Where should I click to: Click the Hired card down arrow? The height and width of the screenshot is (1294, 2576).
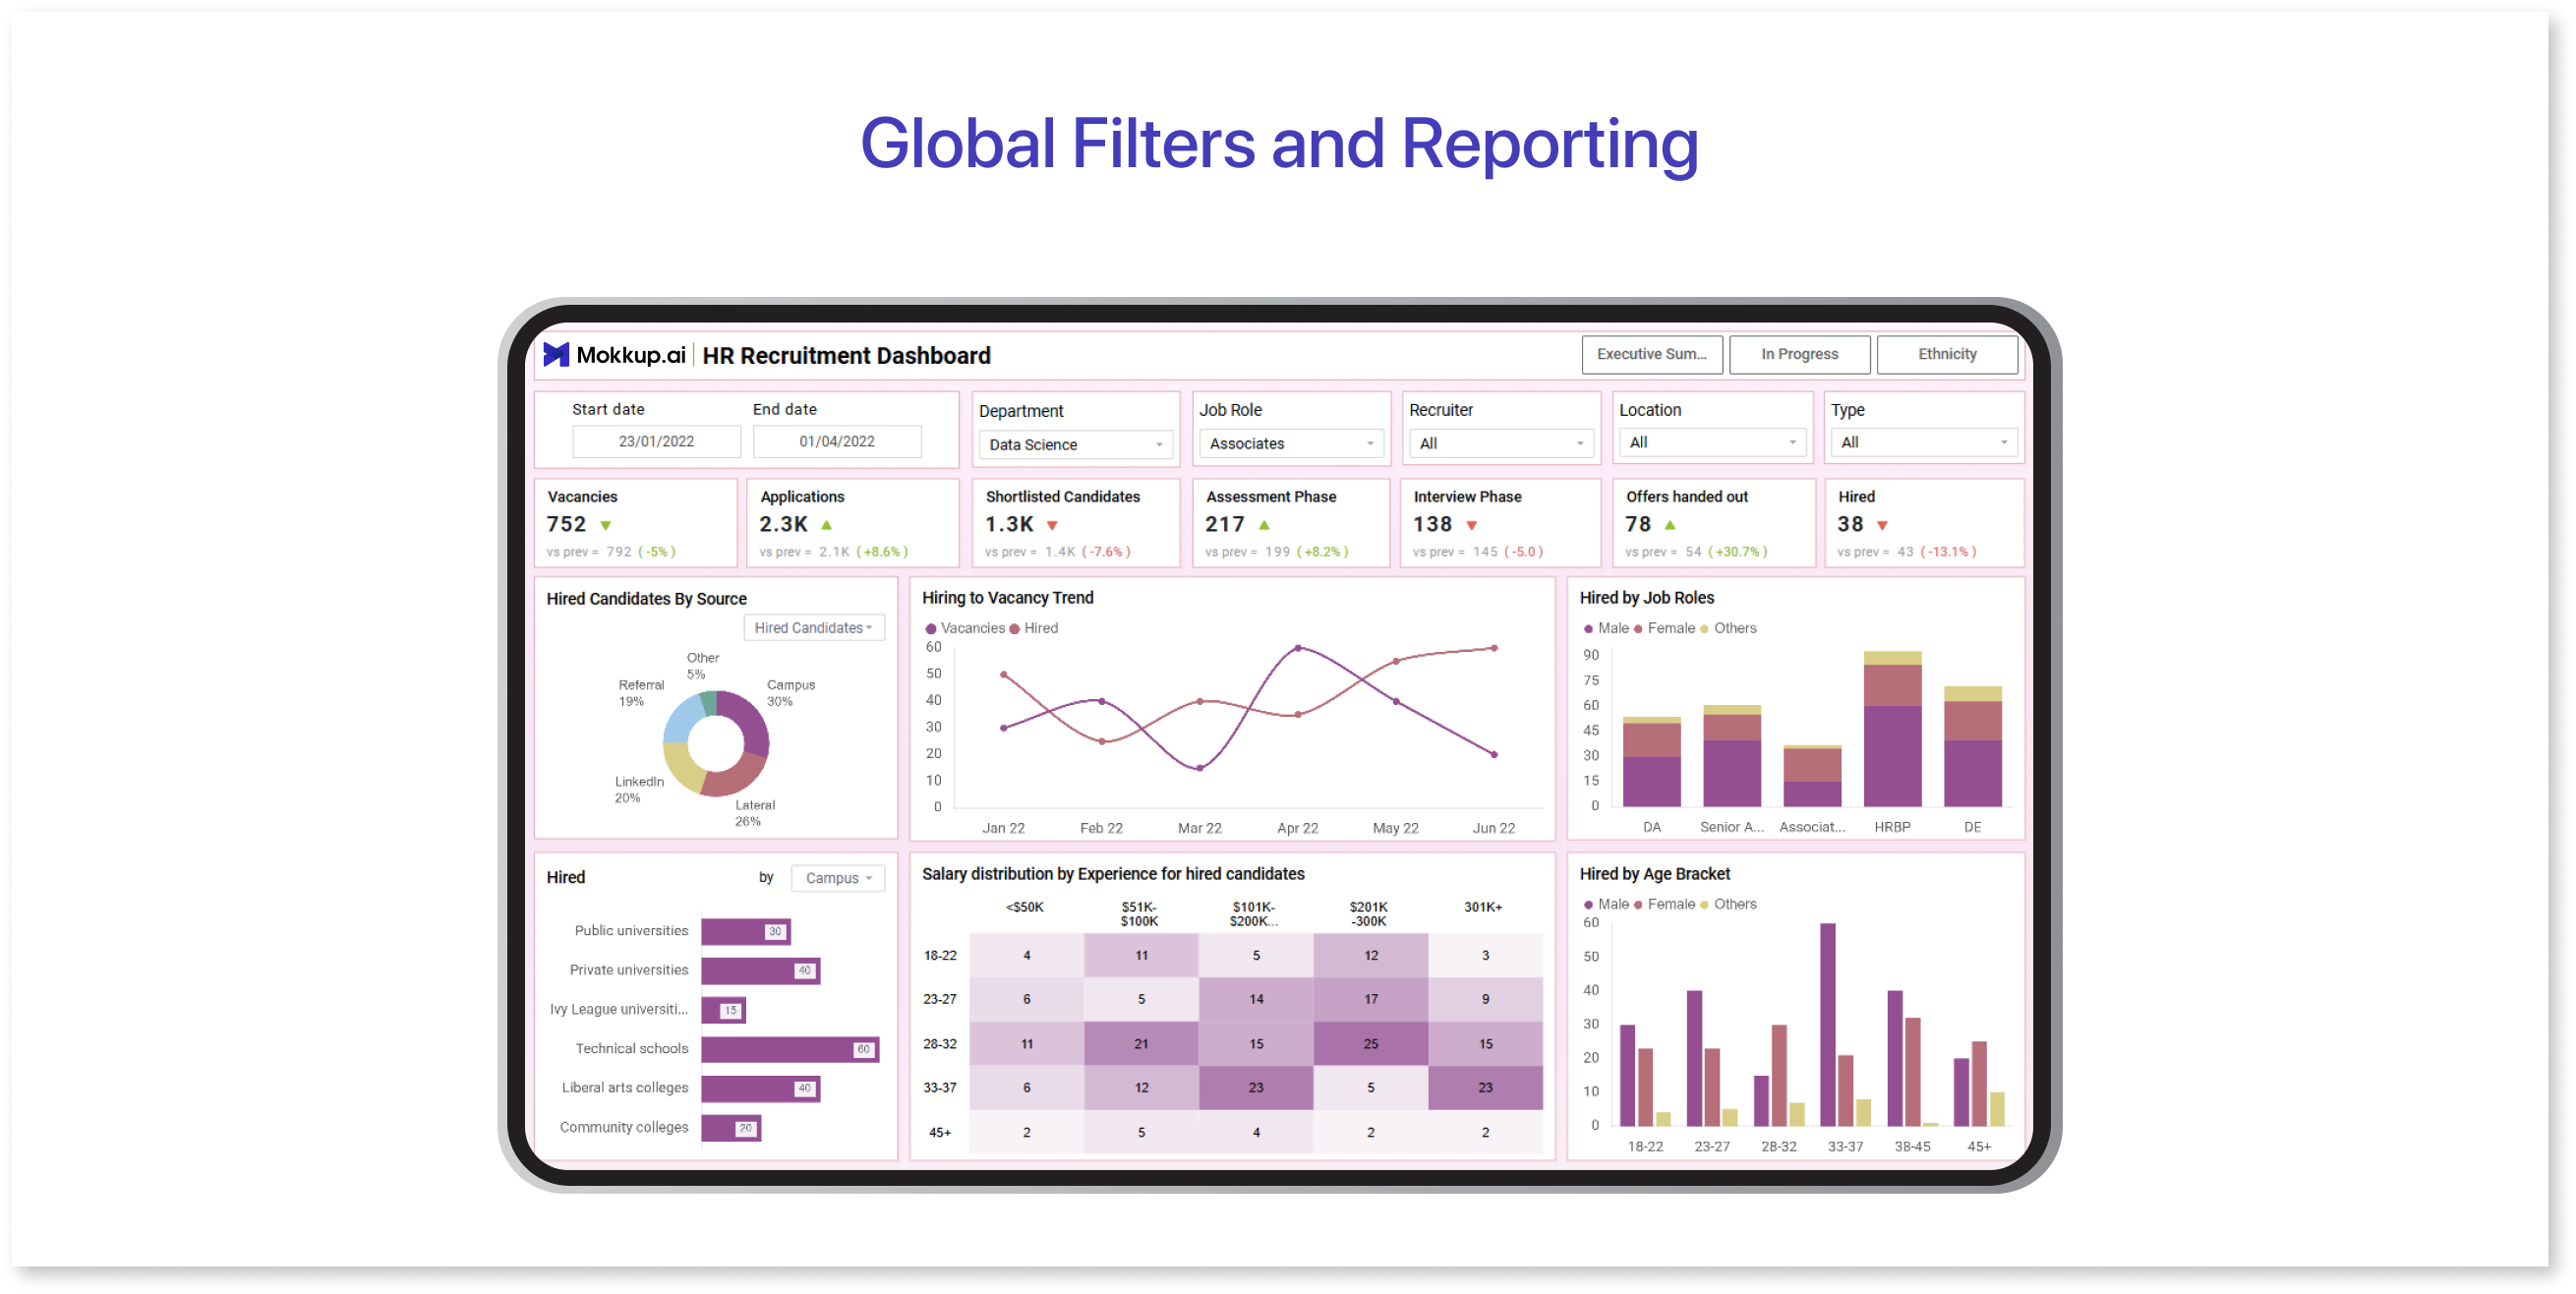tap(1883, 525)
